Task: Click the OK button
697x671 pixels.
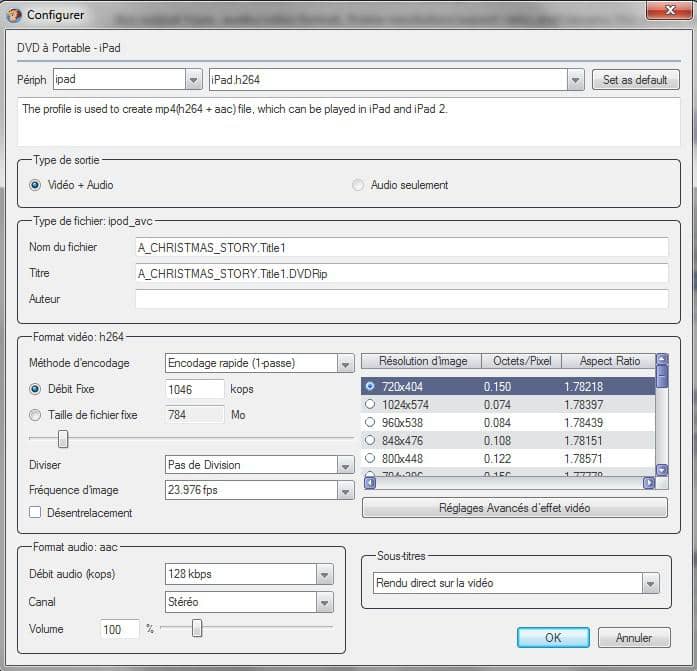Action: [x=553, y=638]
